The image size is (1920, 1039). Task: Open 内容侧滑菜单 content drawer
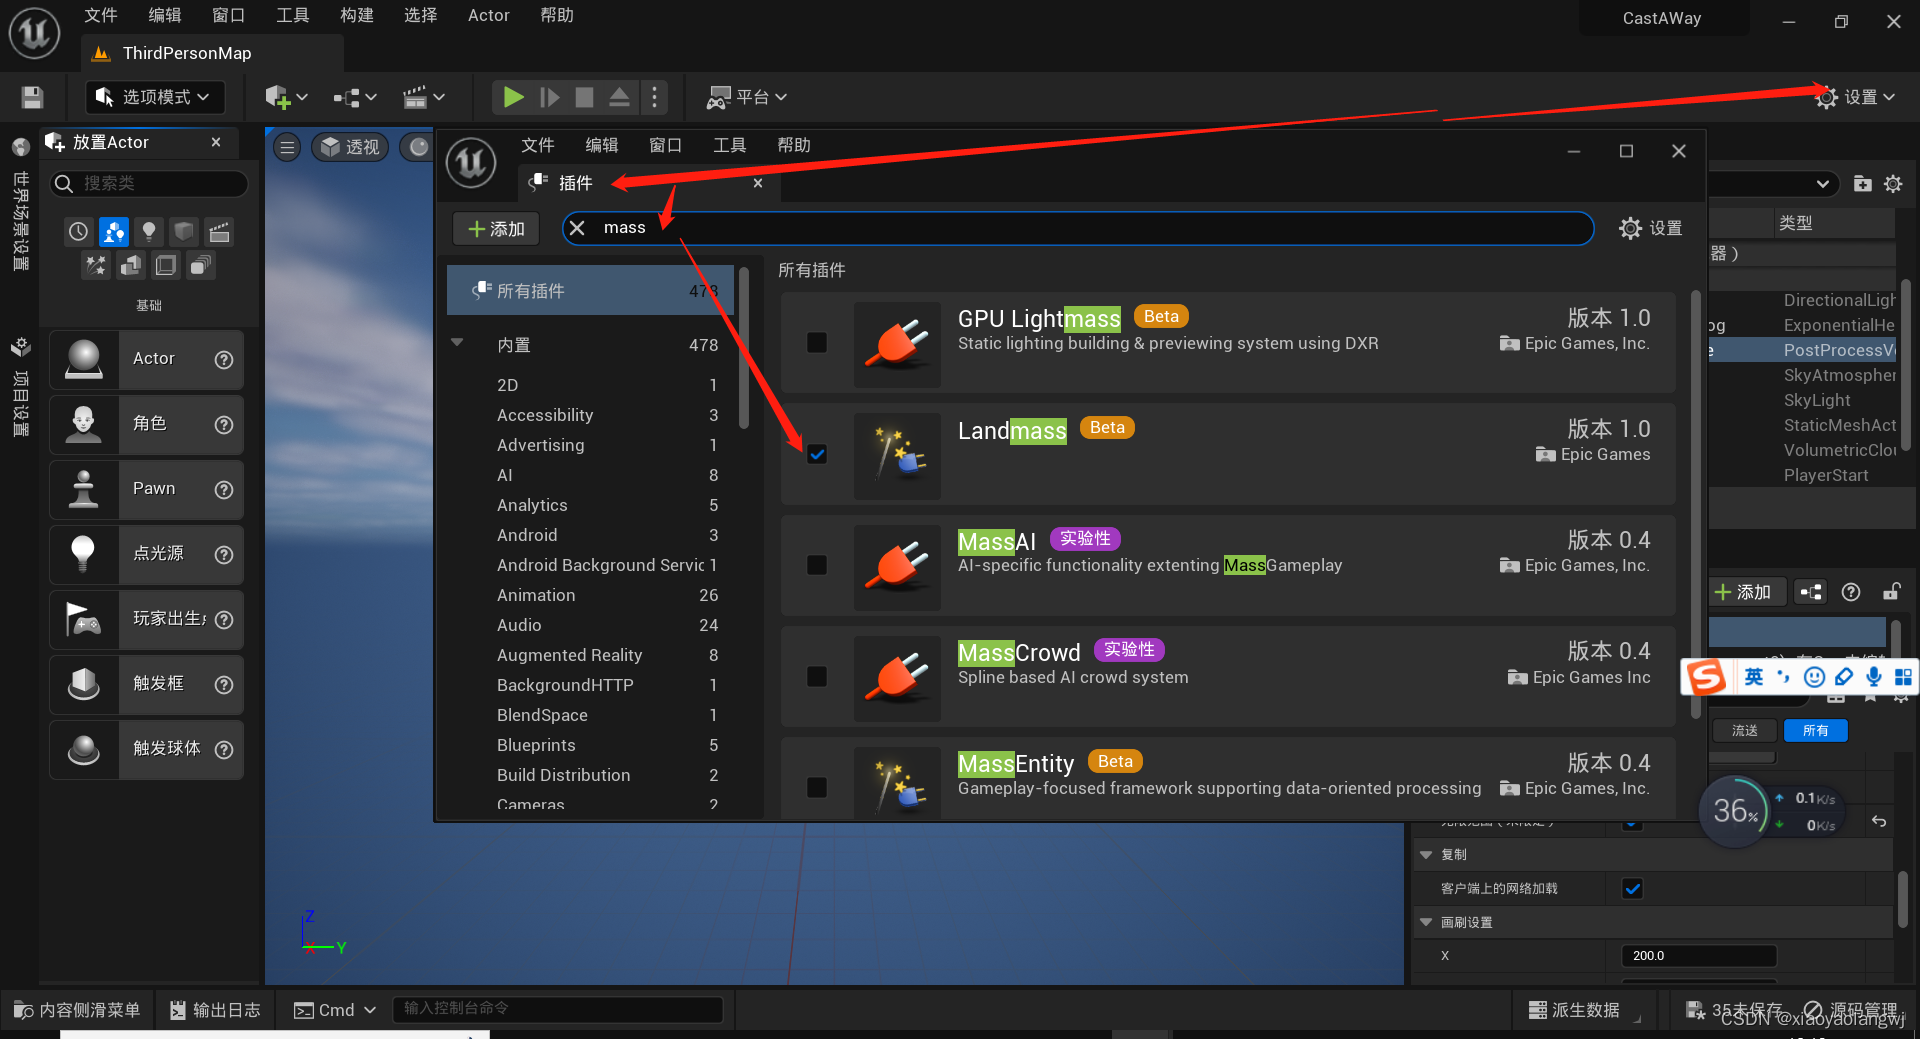coord(77,1010)
